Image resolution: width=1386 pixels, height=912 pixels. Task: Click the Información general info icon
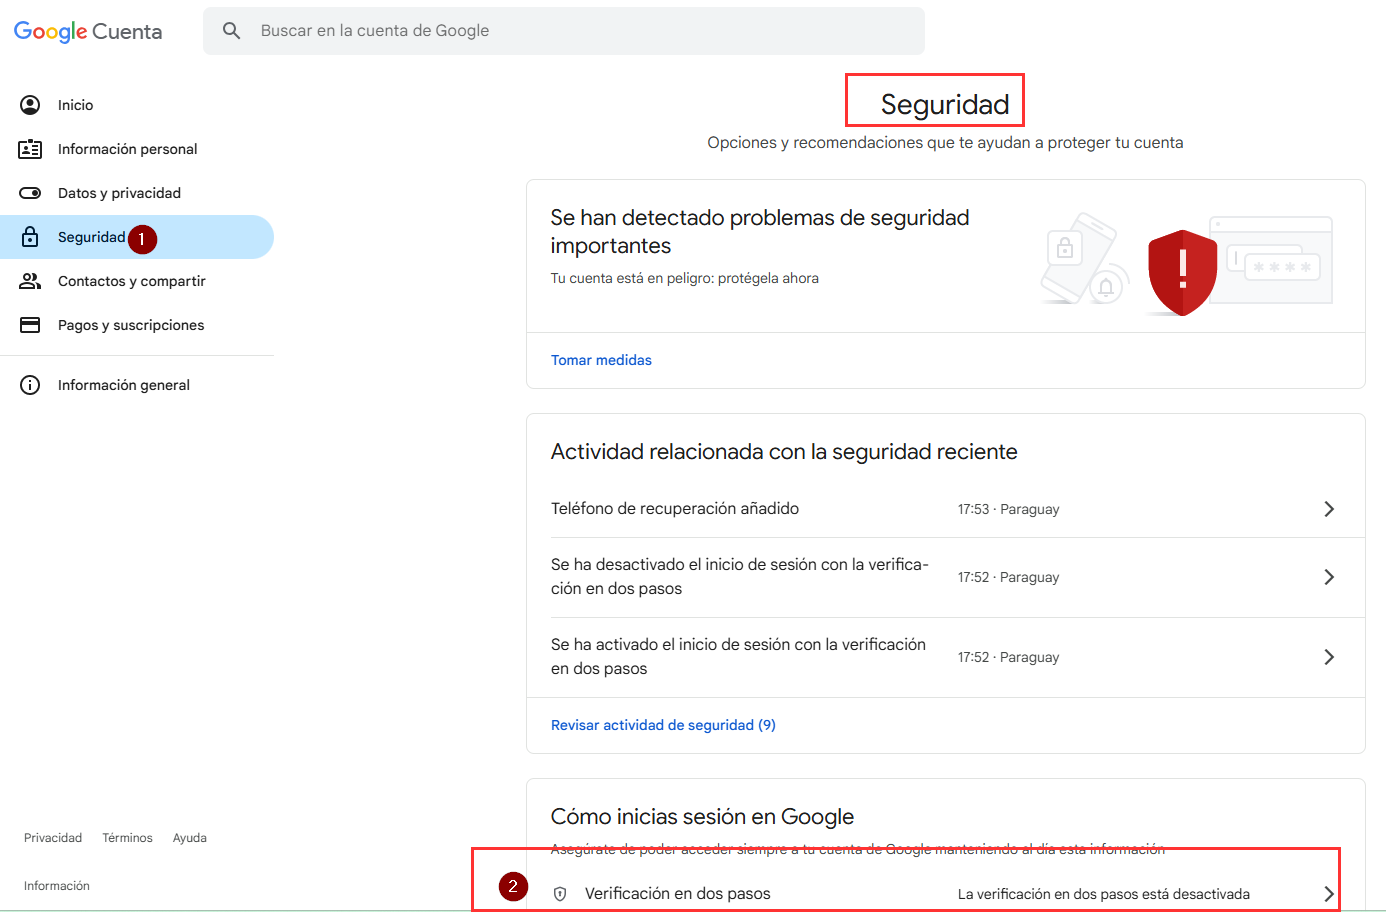pos(30,385)
